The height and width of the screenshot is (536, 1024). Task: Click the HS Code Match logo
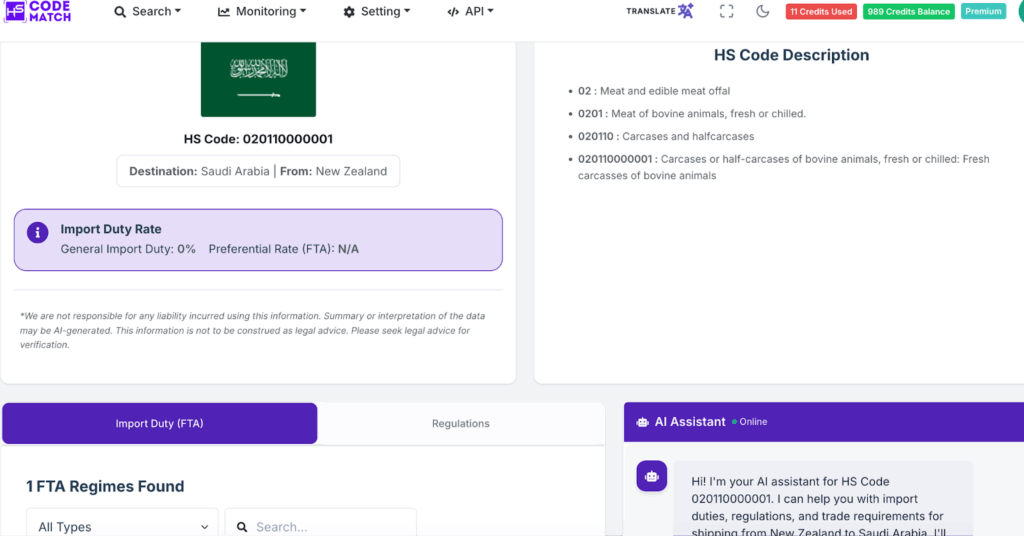click(x=38, y=11)
